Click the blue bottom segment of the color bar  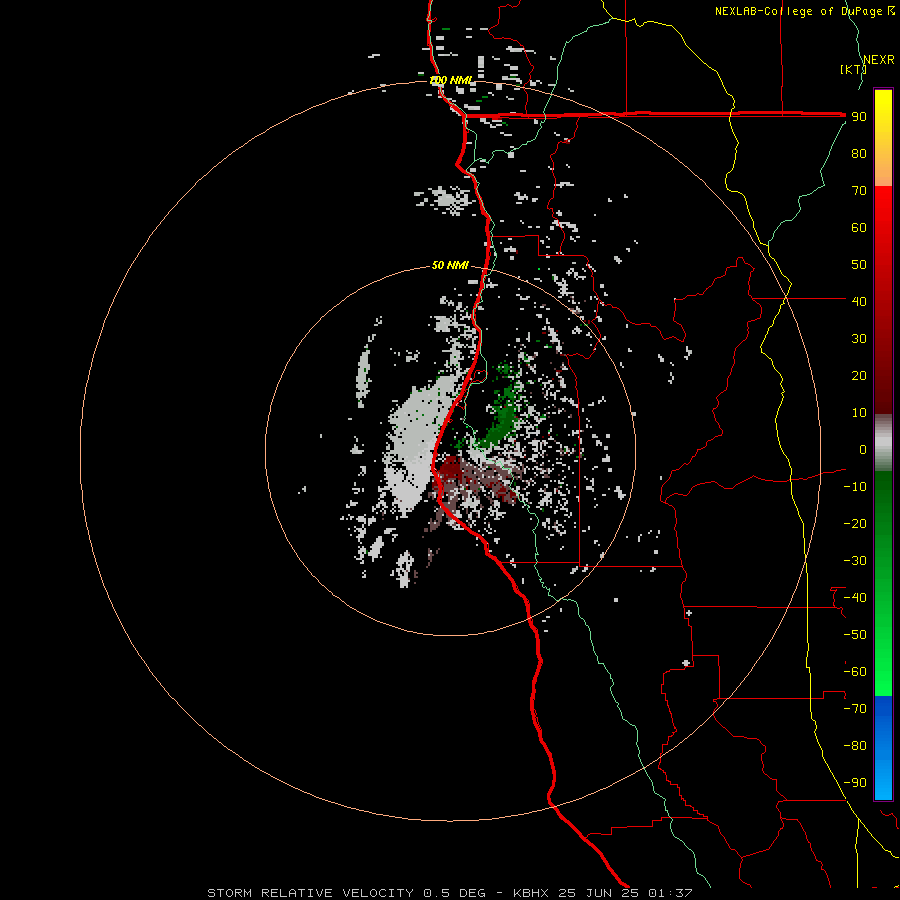[x=883, y=748]
